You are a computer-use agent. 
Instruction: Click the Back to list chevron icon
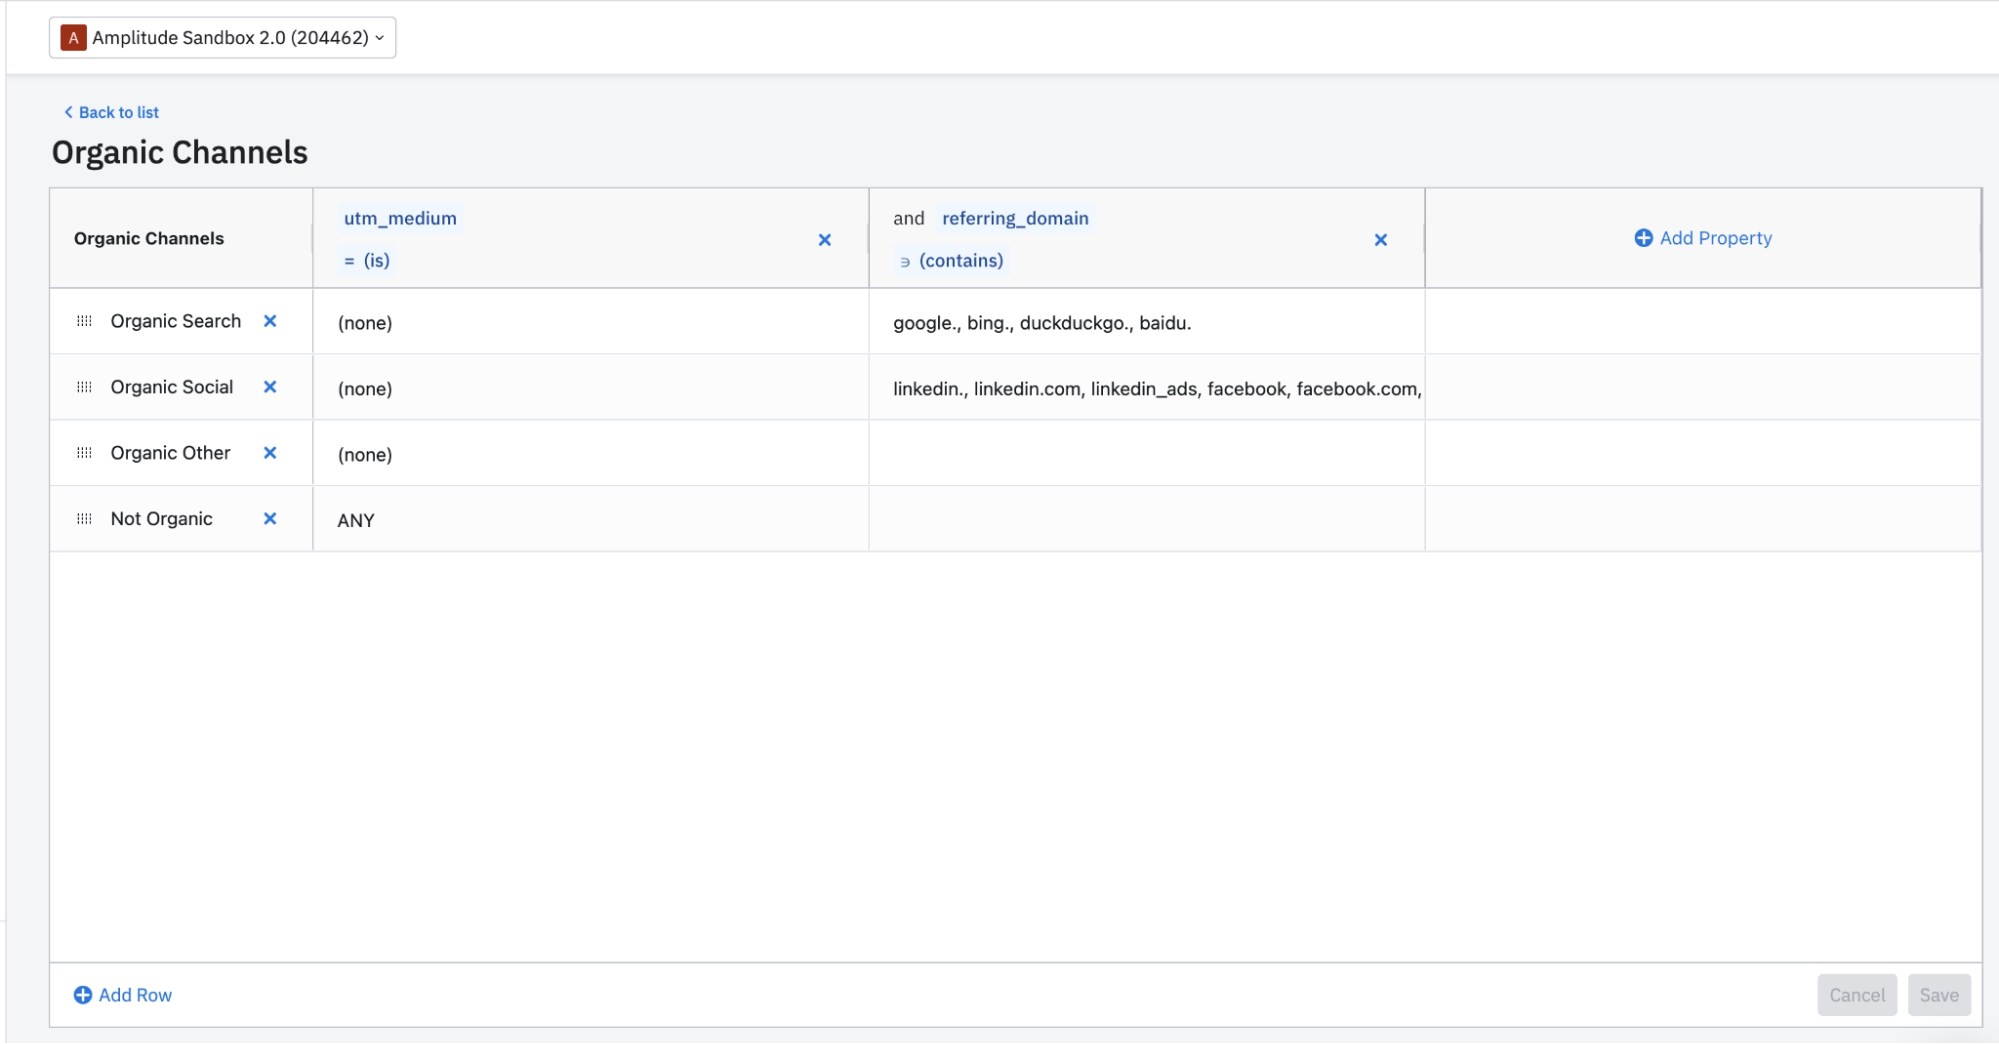pyautogui.click(x=68, y=112)
